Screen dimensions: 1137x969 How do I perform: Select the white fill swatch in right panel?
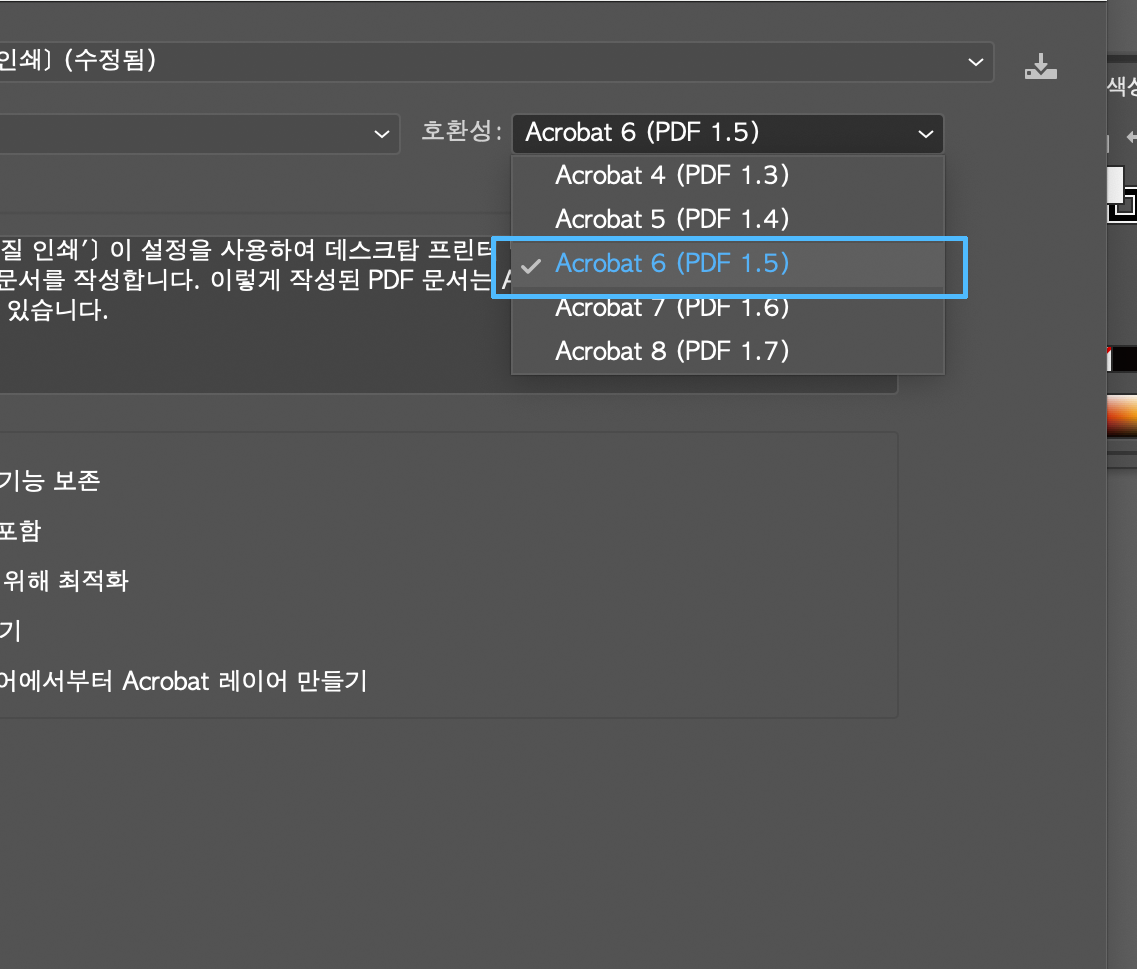point(1115,185)
